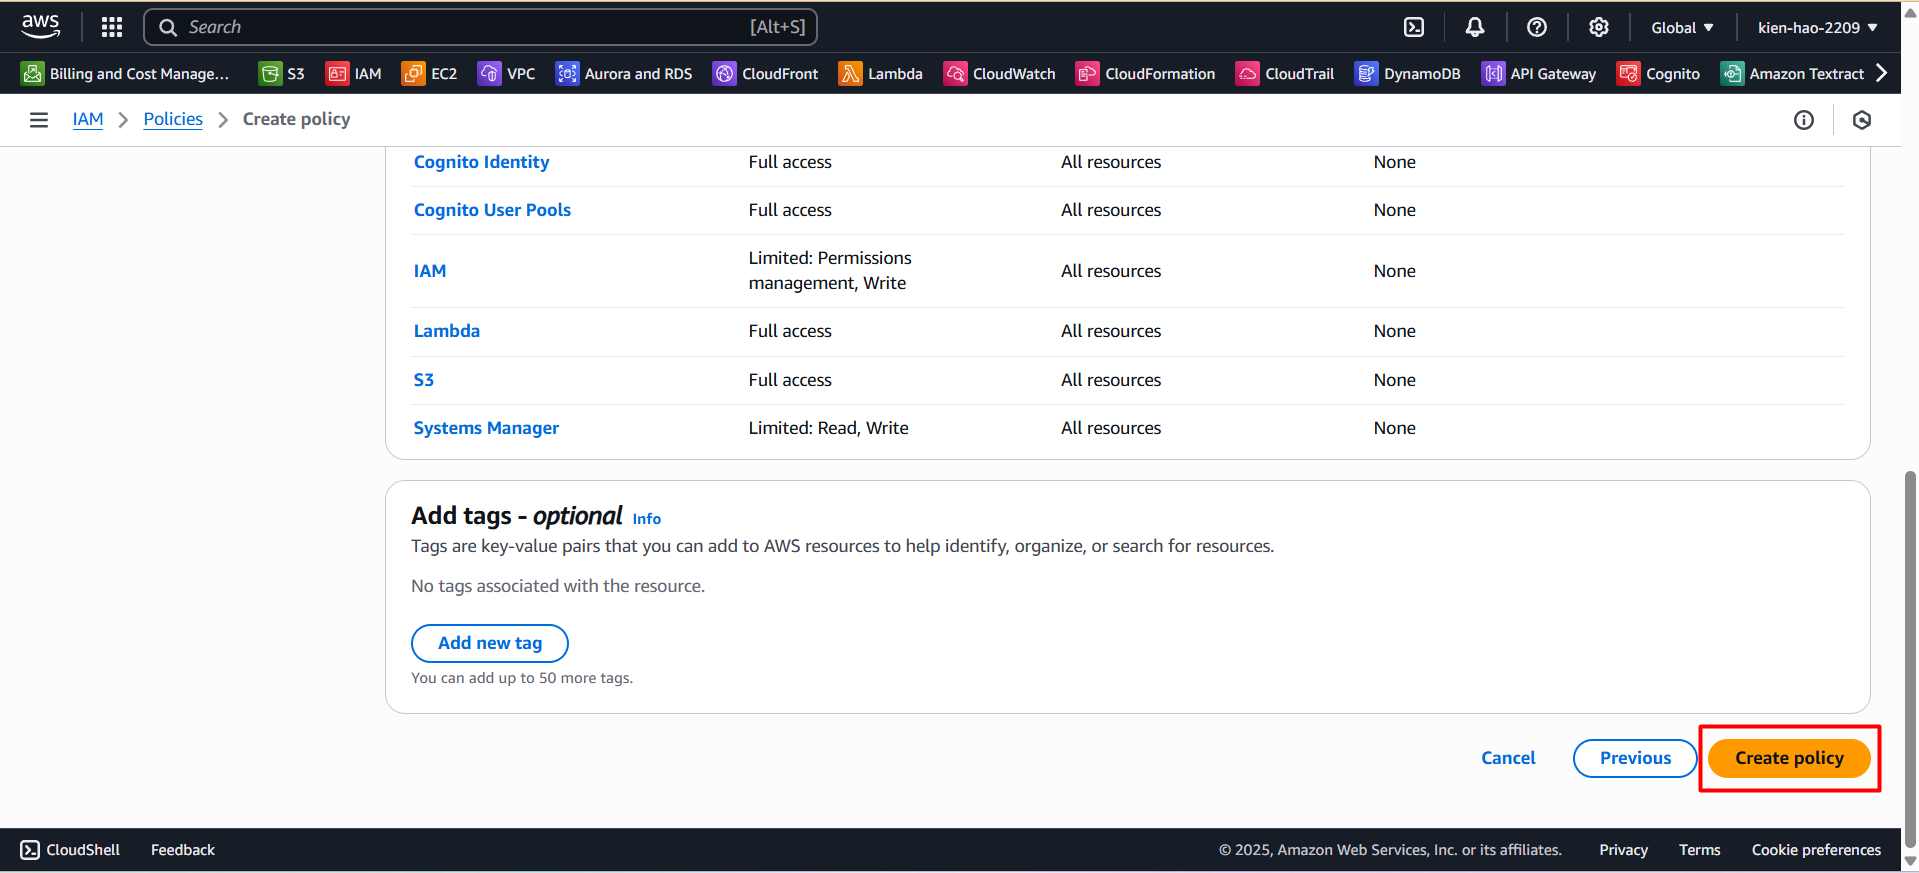Open the help question mark icon
Image resolution: width=1919 pixels, height=873 pixels.
point(1537,27)
